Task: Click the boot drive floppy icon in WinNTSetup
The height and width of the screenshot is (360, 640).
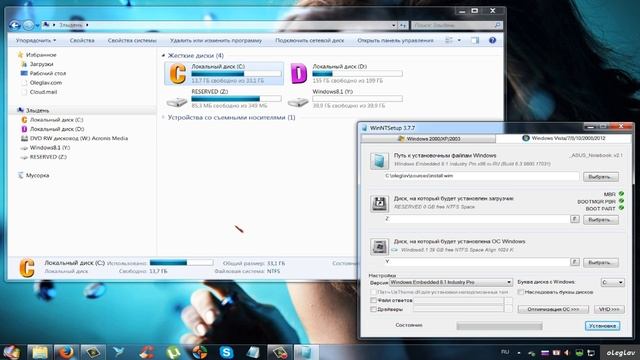Action: pyautogui.click(x=379, y=203)
